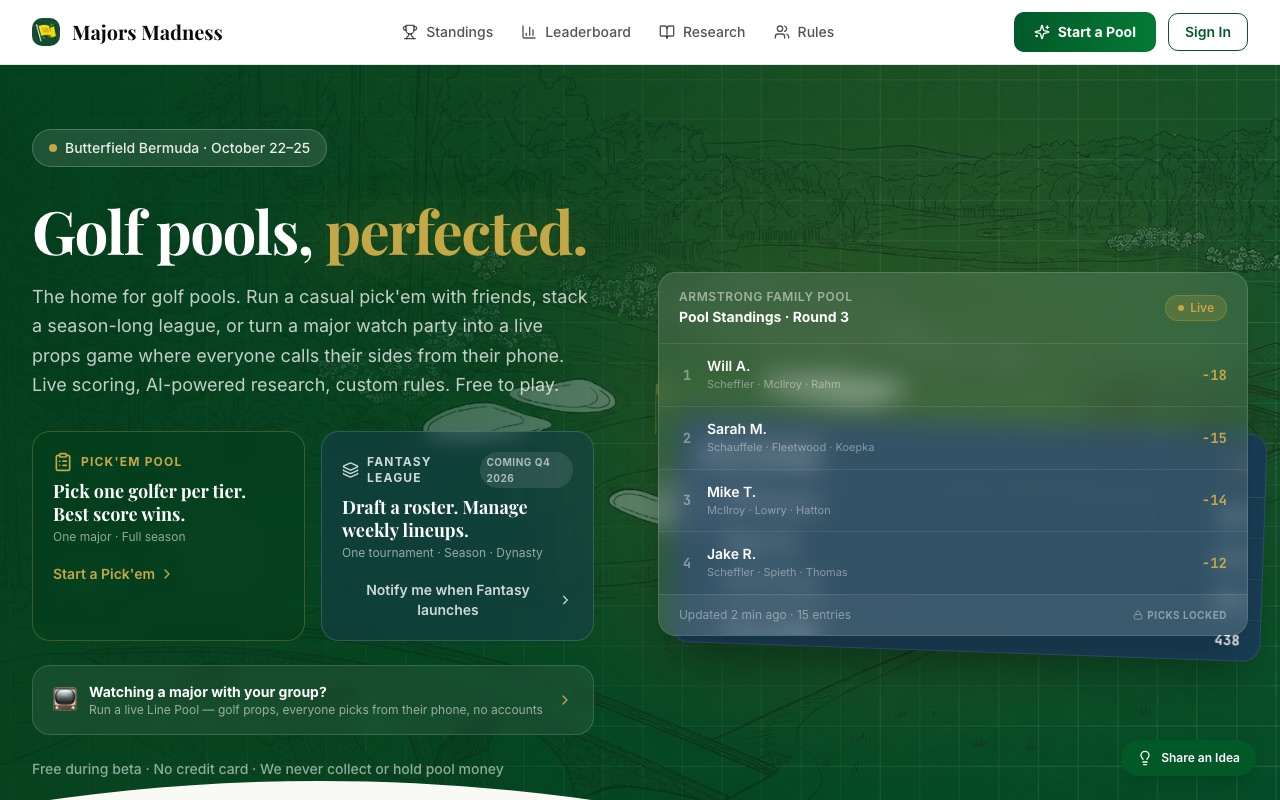Click the open book icon beside Research
Image resolution: width=1280 pixels, height=800 pixels.
coord(667,32)
